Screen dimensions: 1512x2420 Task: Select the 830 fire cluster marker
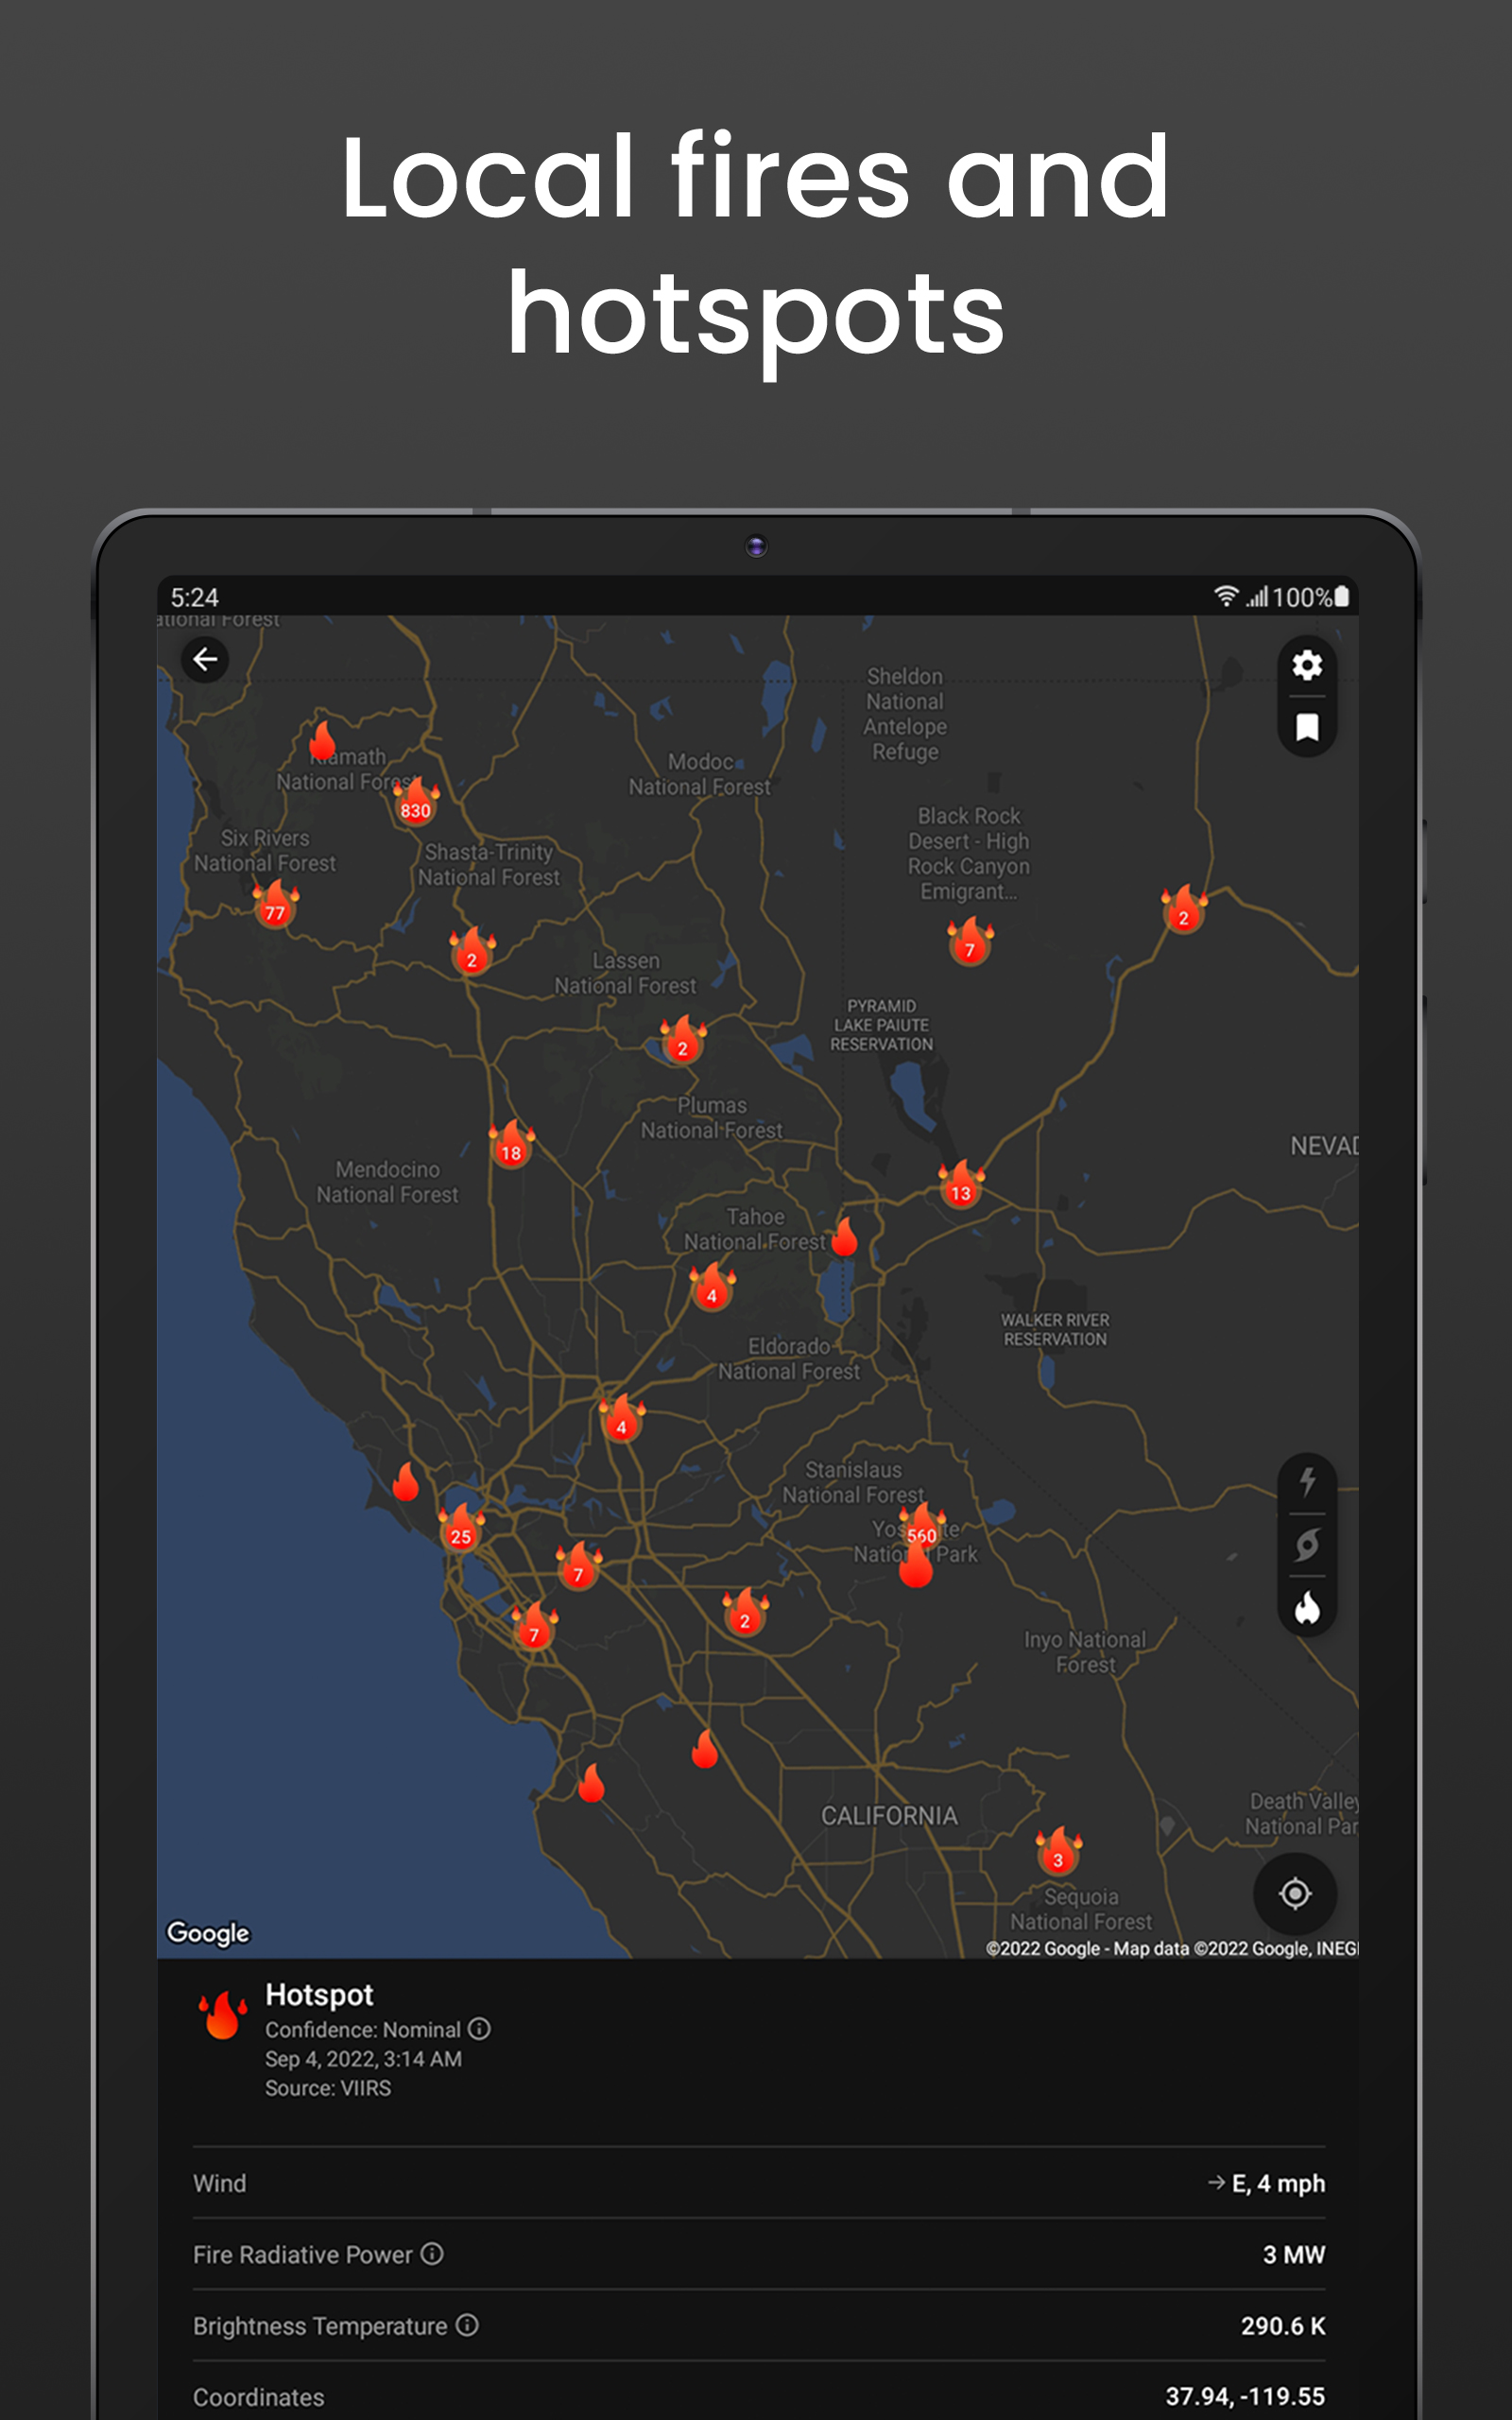pyautogui.click(x=415, y=807)
